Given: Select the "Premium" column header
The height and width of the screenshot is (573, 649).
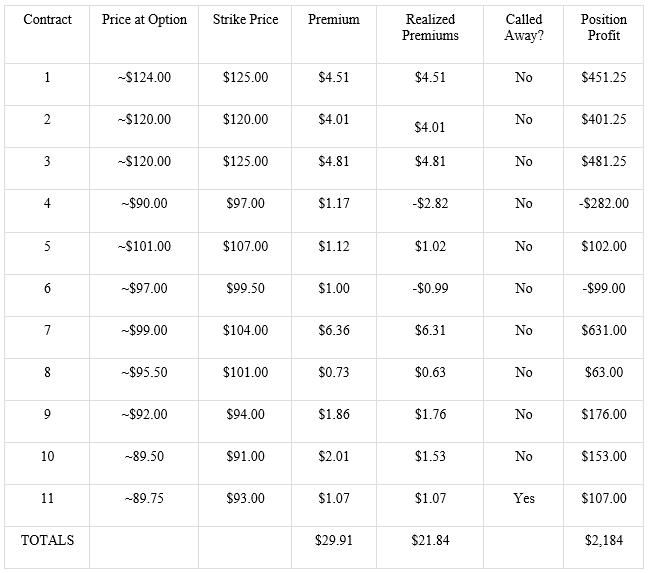Looking at the screenshot, I should [x=334, y=20].
